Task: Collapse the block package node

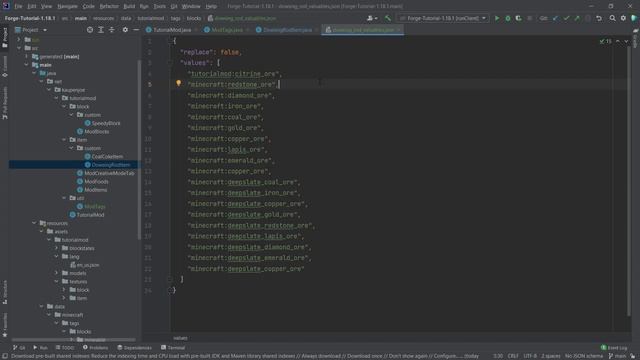Action: [64, 107]
